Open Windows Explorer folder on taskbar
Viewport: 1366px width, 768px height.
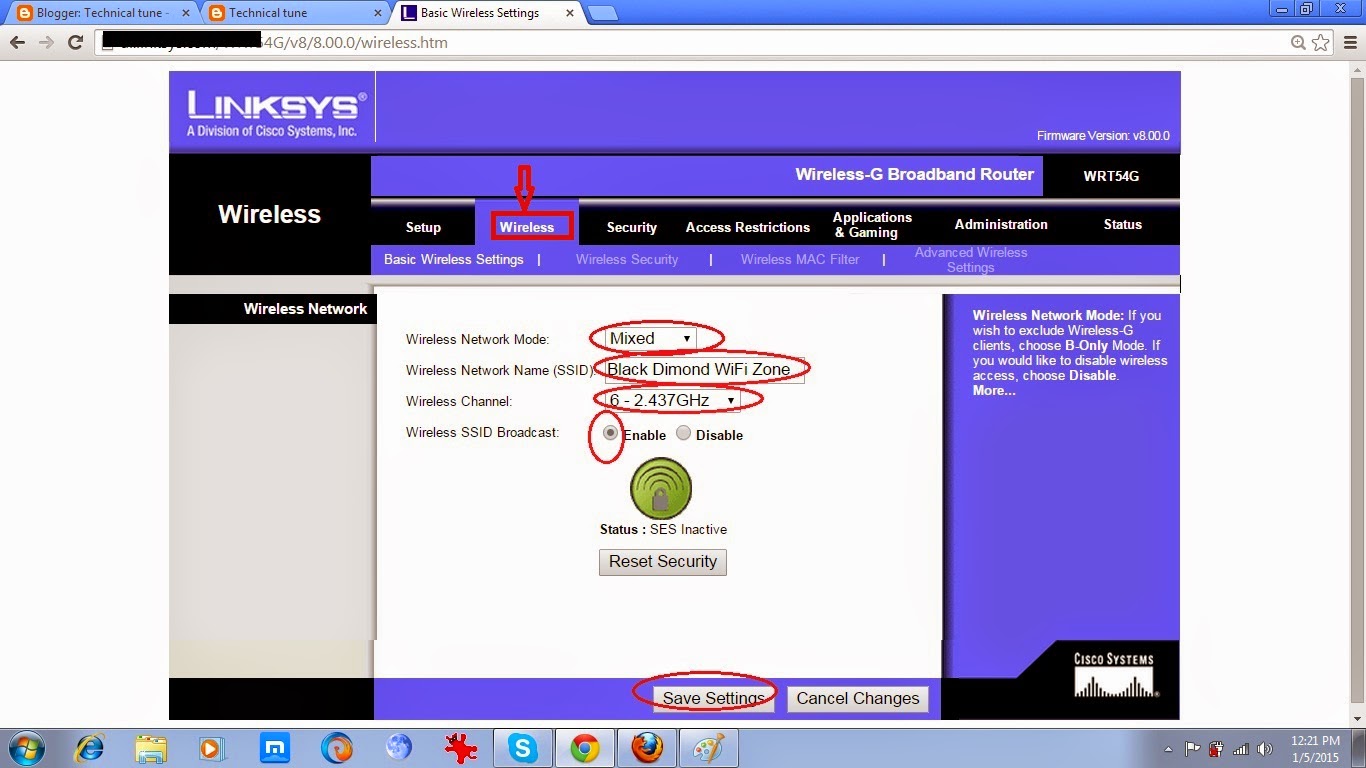(151, 748)
